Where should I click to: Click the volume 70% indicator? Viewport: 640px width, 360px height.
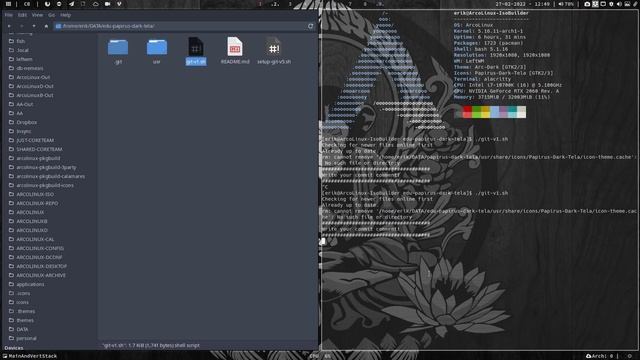566,4
